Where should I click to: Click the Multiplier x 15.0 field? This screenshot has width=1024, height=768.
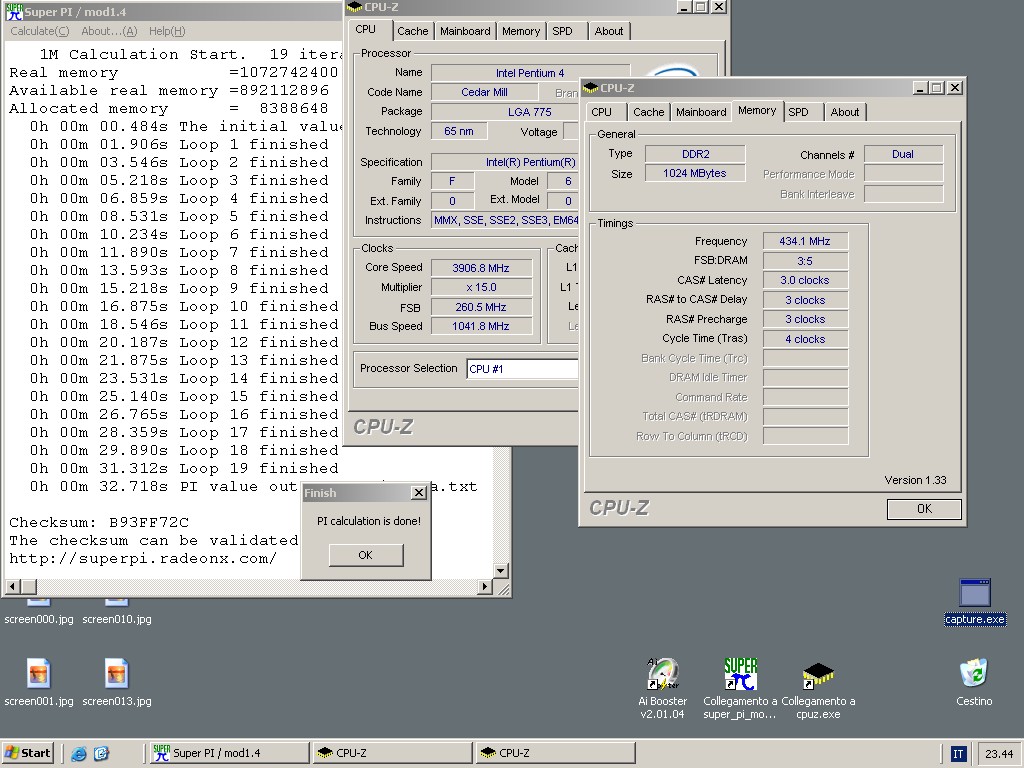[481, 287]
